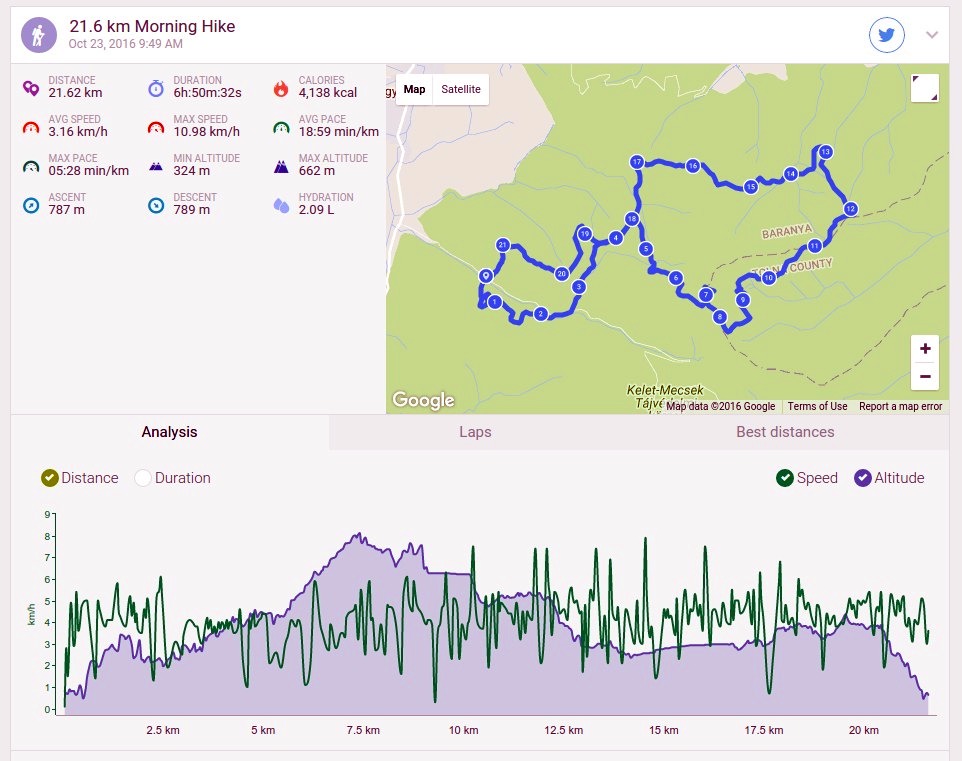The image size is (962, 761).
Task: Expand the workout options chevron
Action: pyautogui.click(x=932, y=35)
